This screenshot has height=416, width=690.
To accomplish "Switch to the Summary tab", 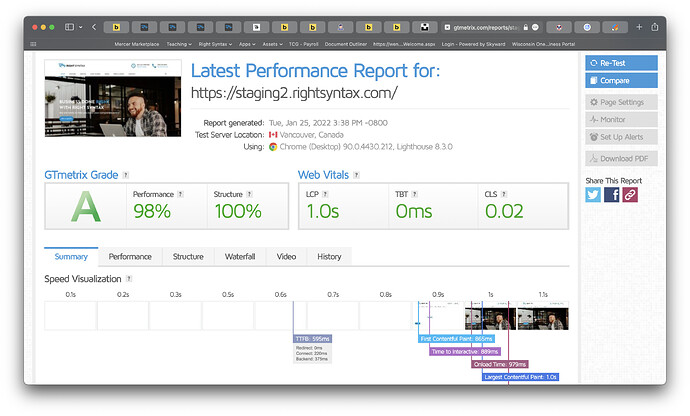I will (x=71, y=257).
